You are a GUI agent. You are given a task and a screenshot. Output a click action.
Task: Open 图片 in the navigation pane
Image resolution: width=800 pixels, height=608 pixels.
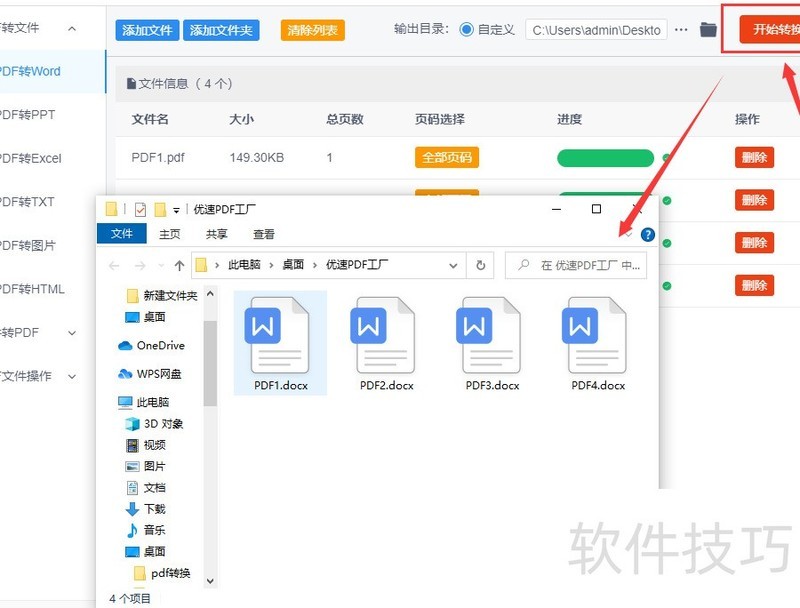pyautogui.click(x=145, y=466)
